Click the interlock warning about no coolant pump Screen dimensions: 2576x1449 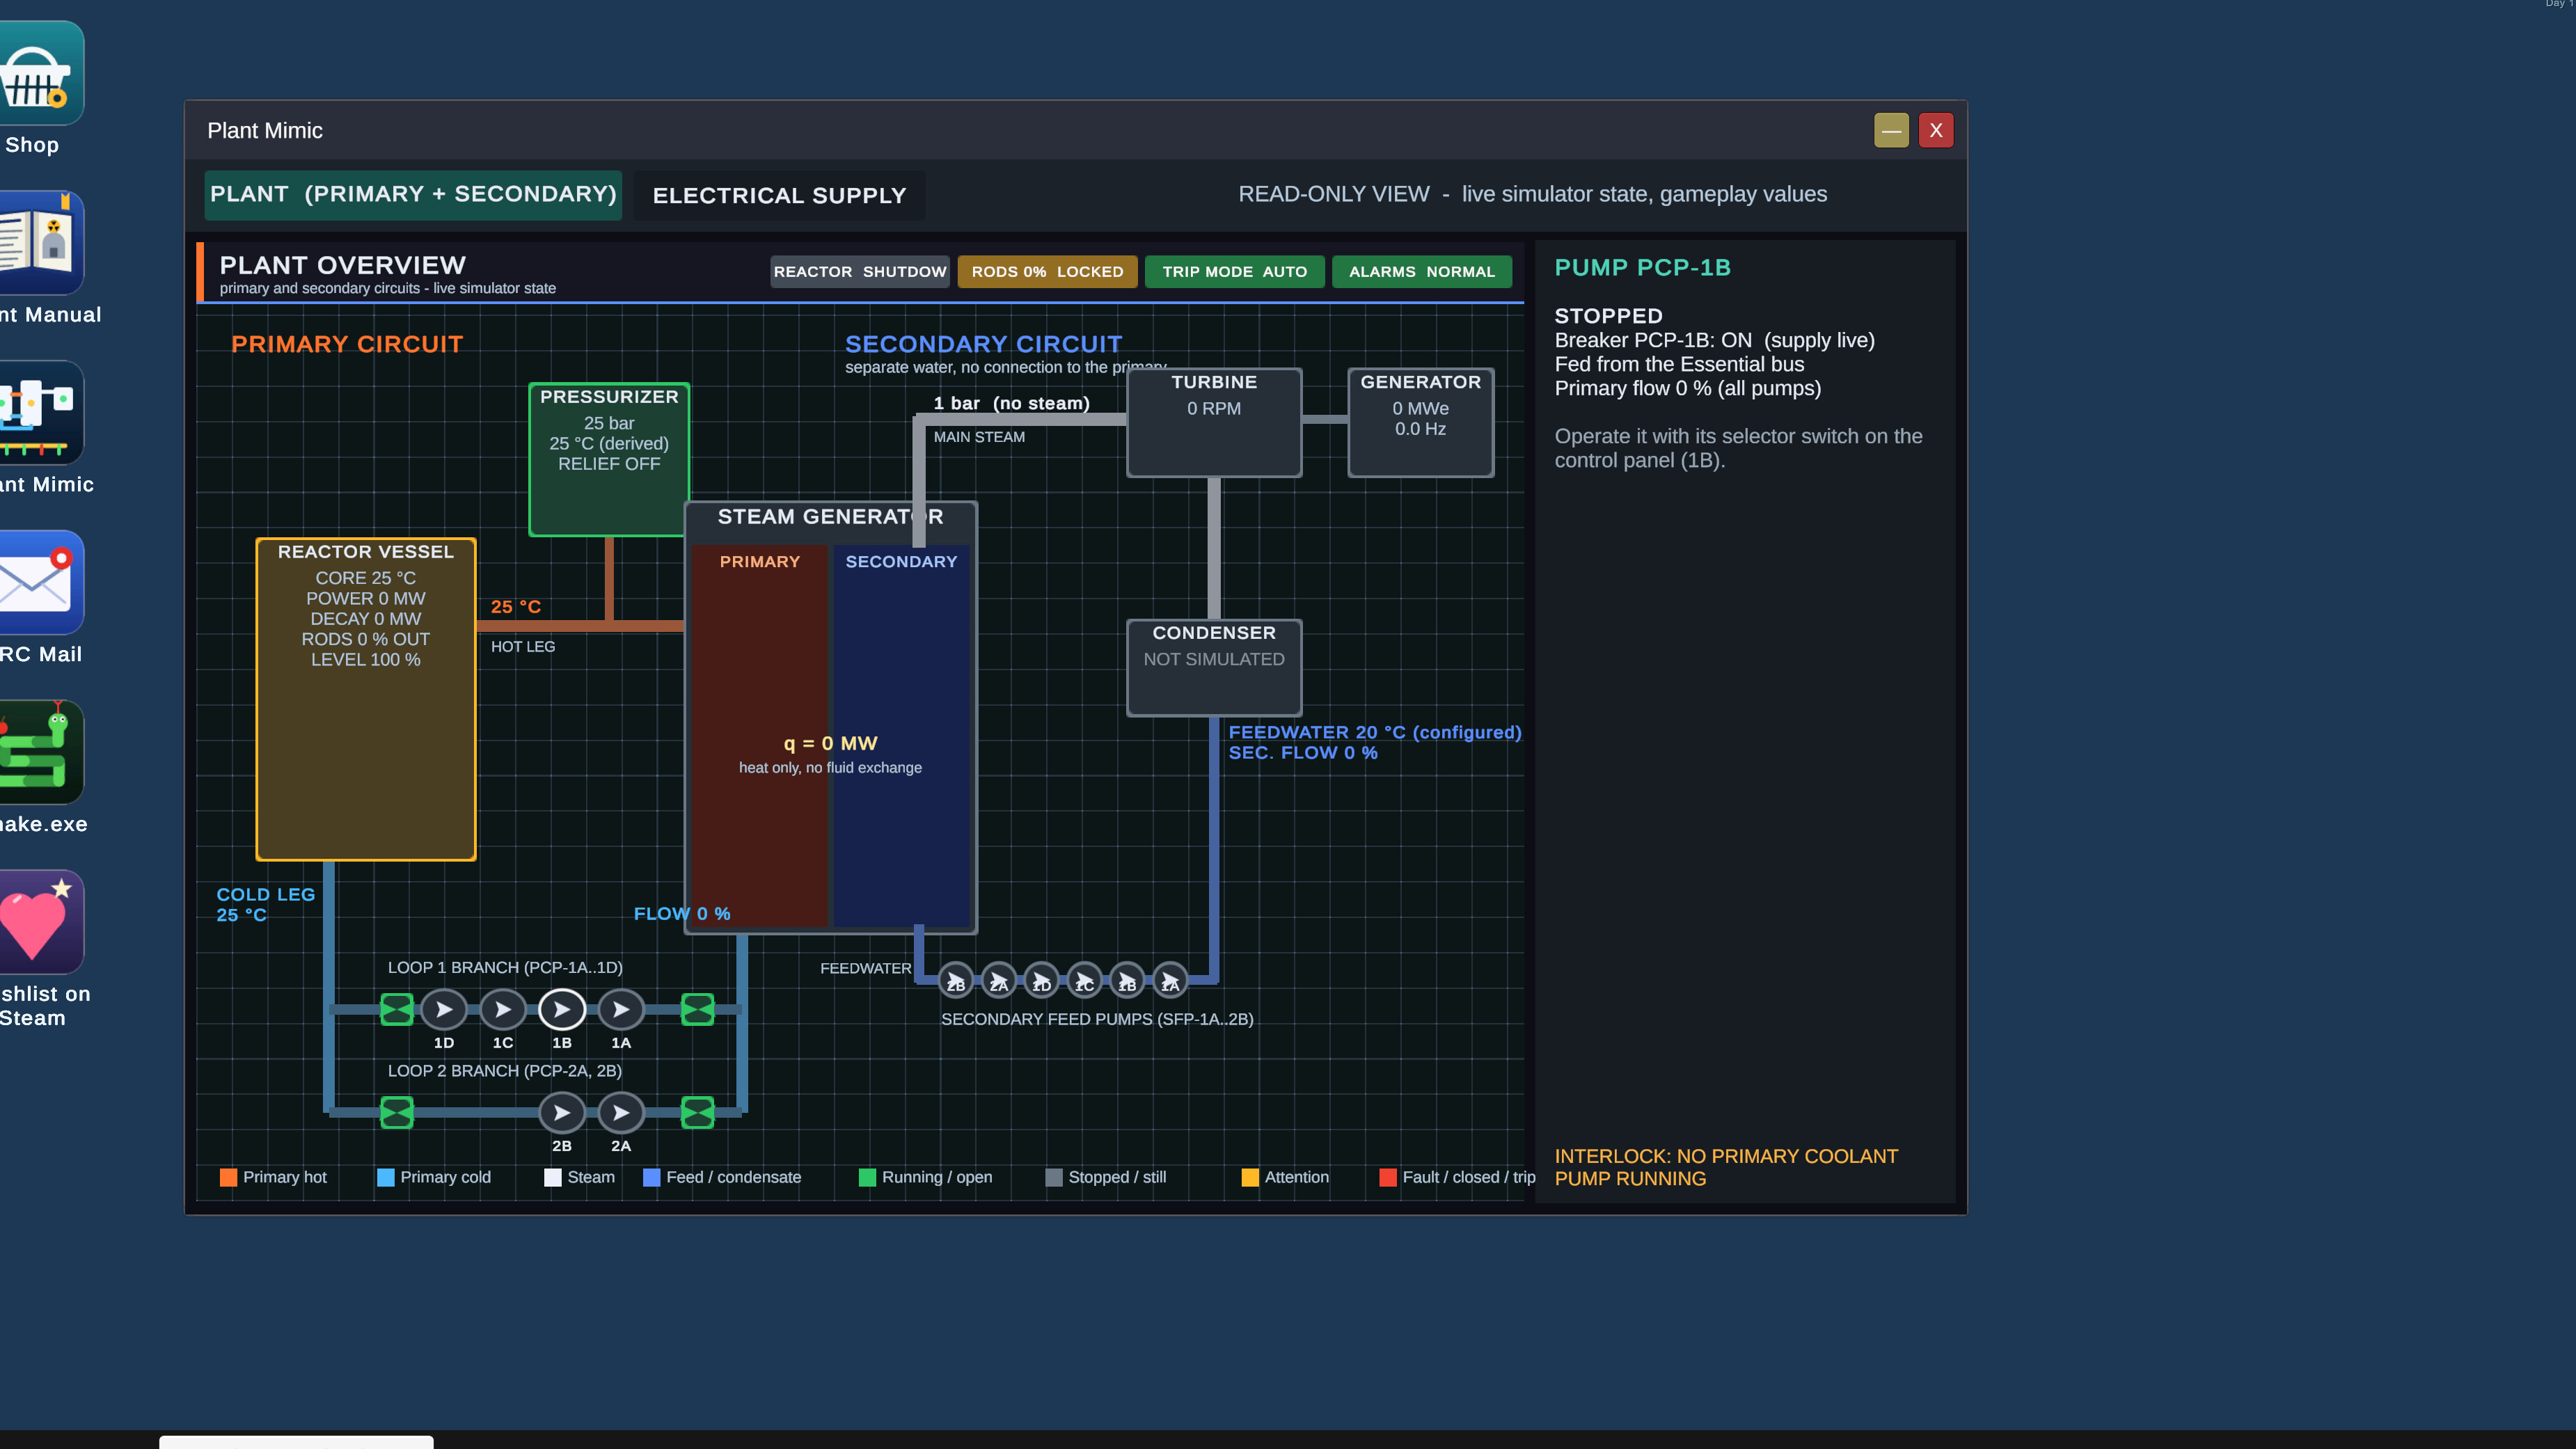click(1725, 1168)
